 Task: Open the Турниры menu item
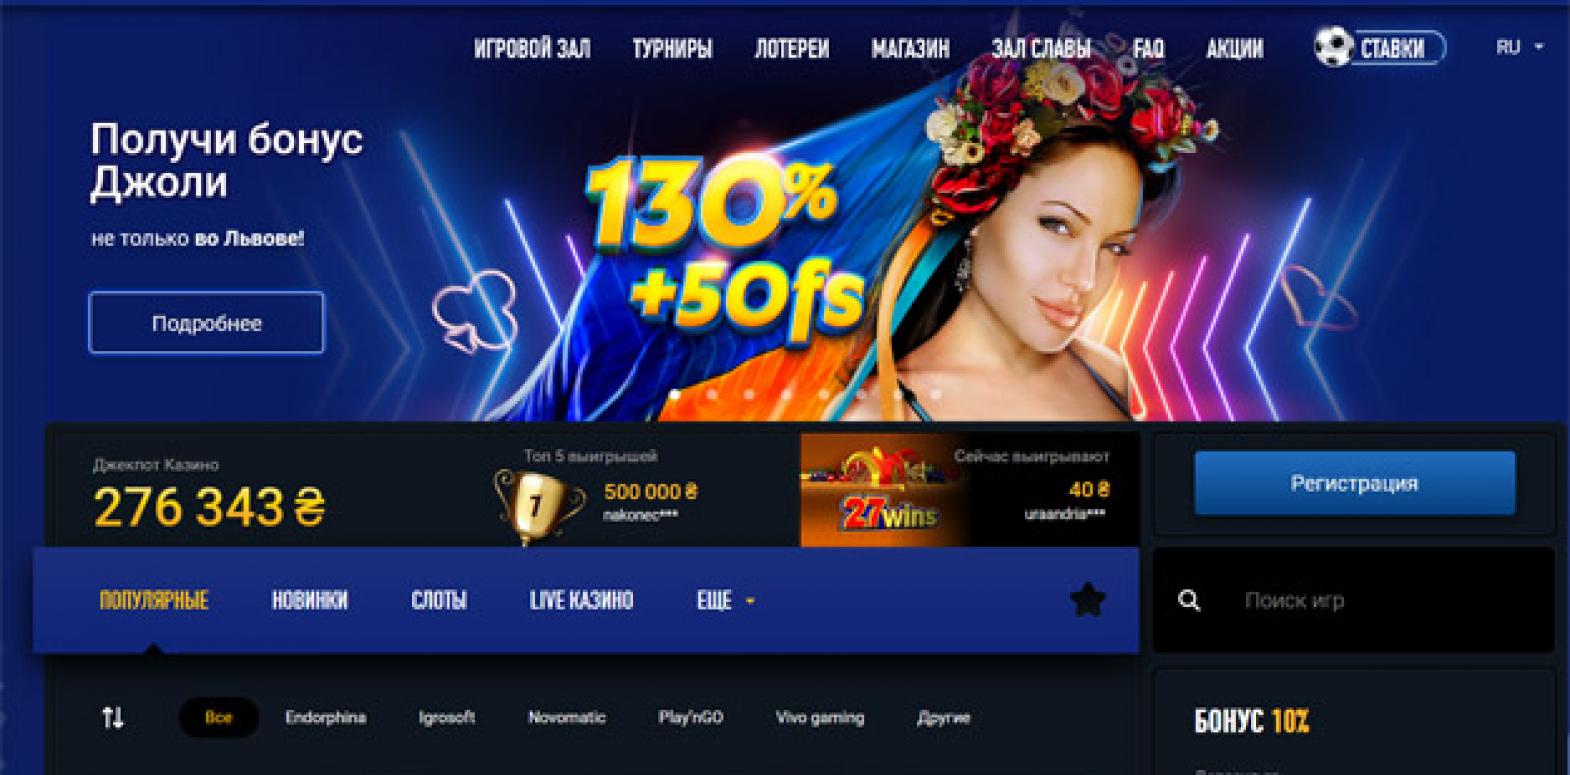coord(672,48)
